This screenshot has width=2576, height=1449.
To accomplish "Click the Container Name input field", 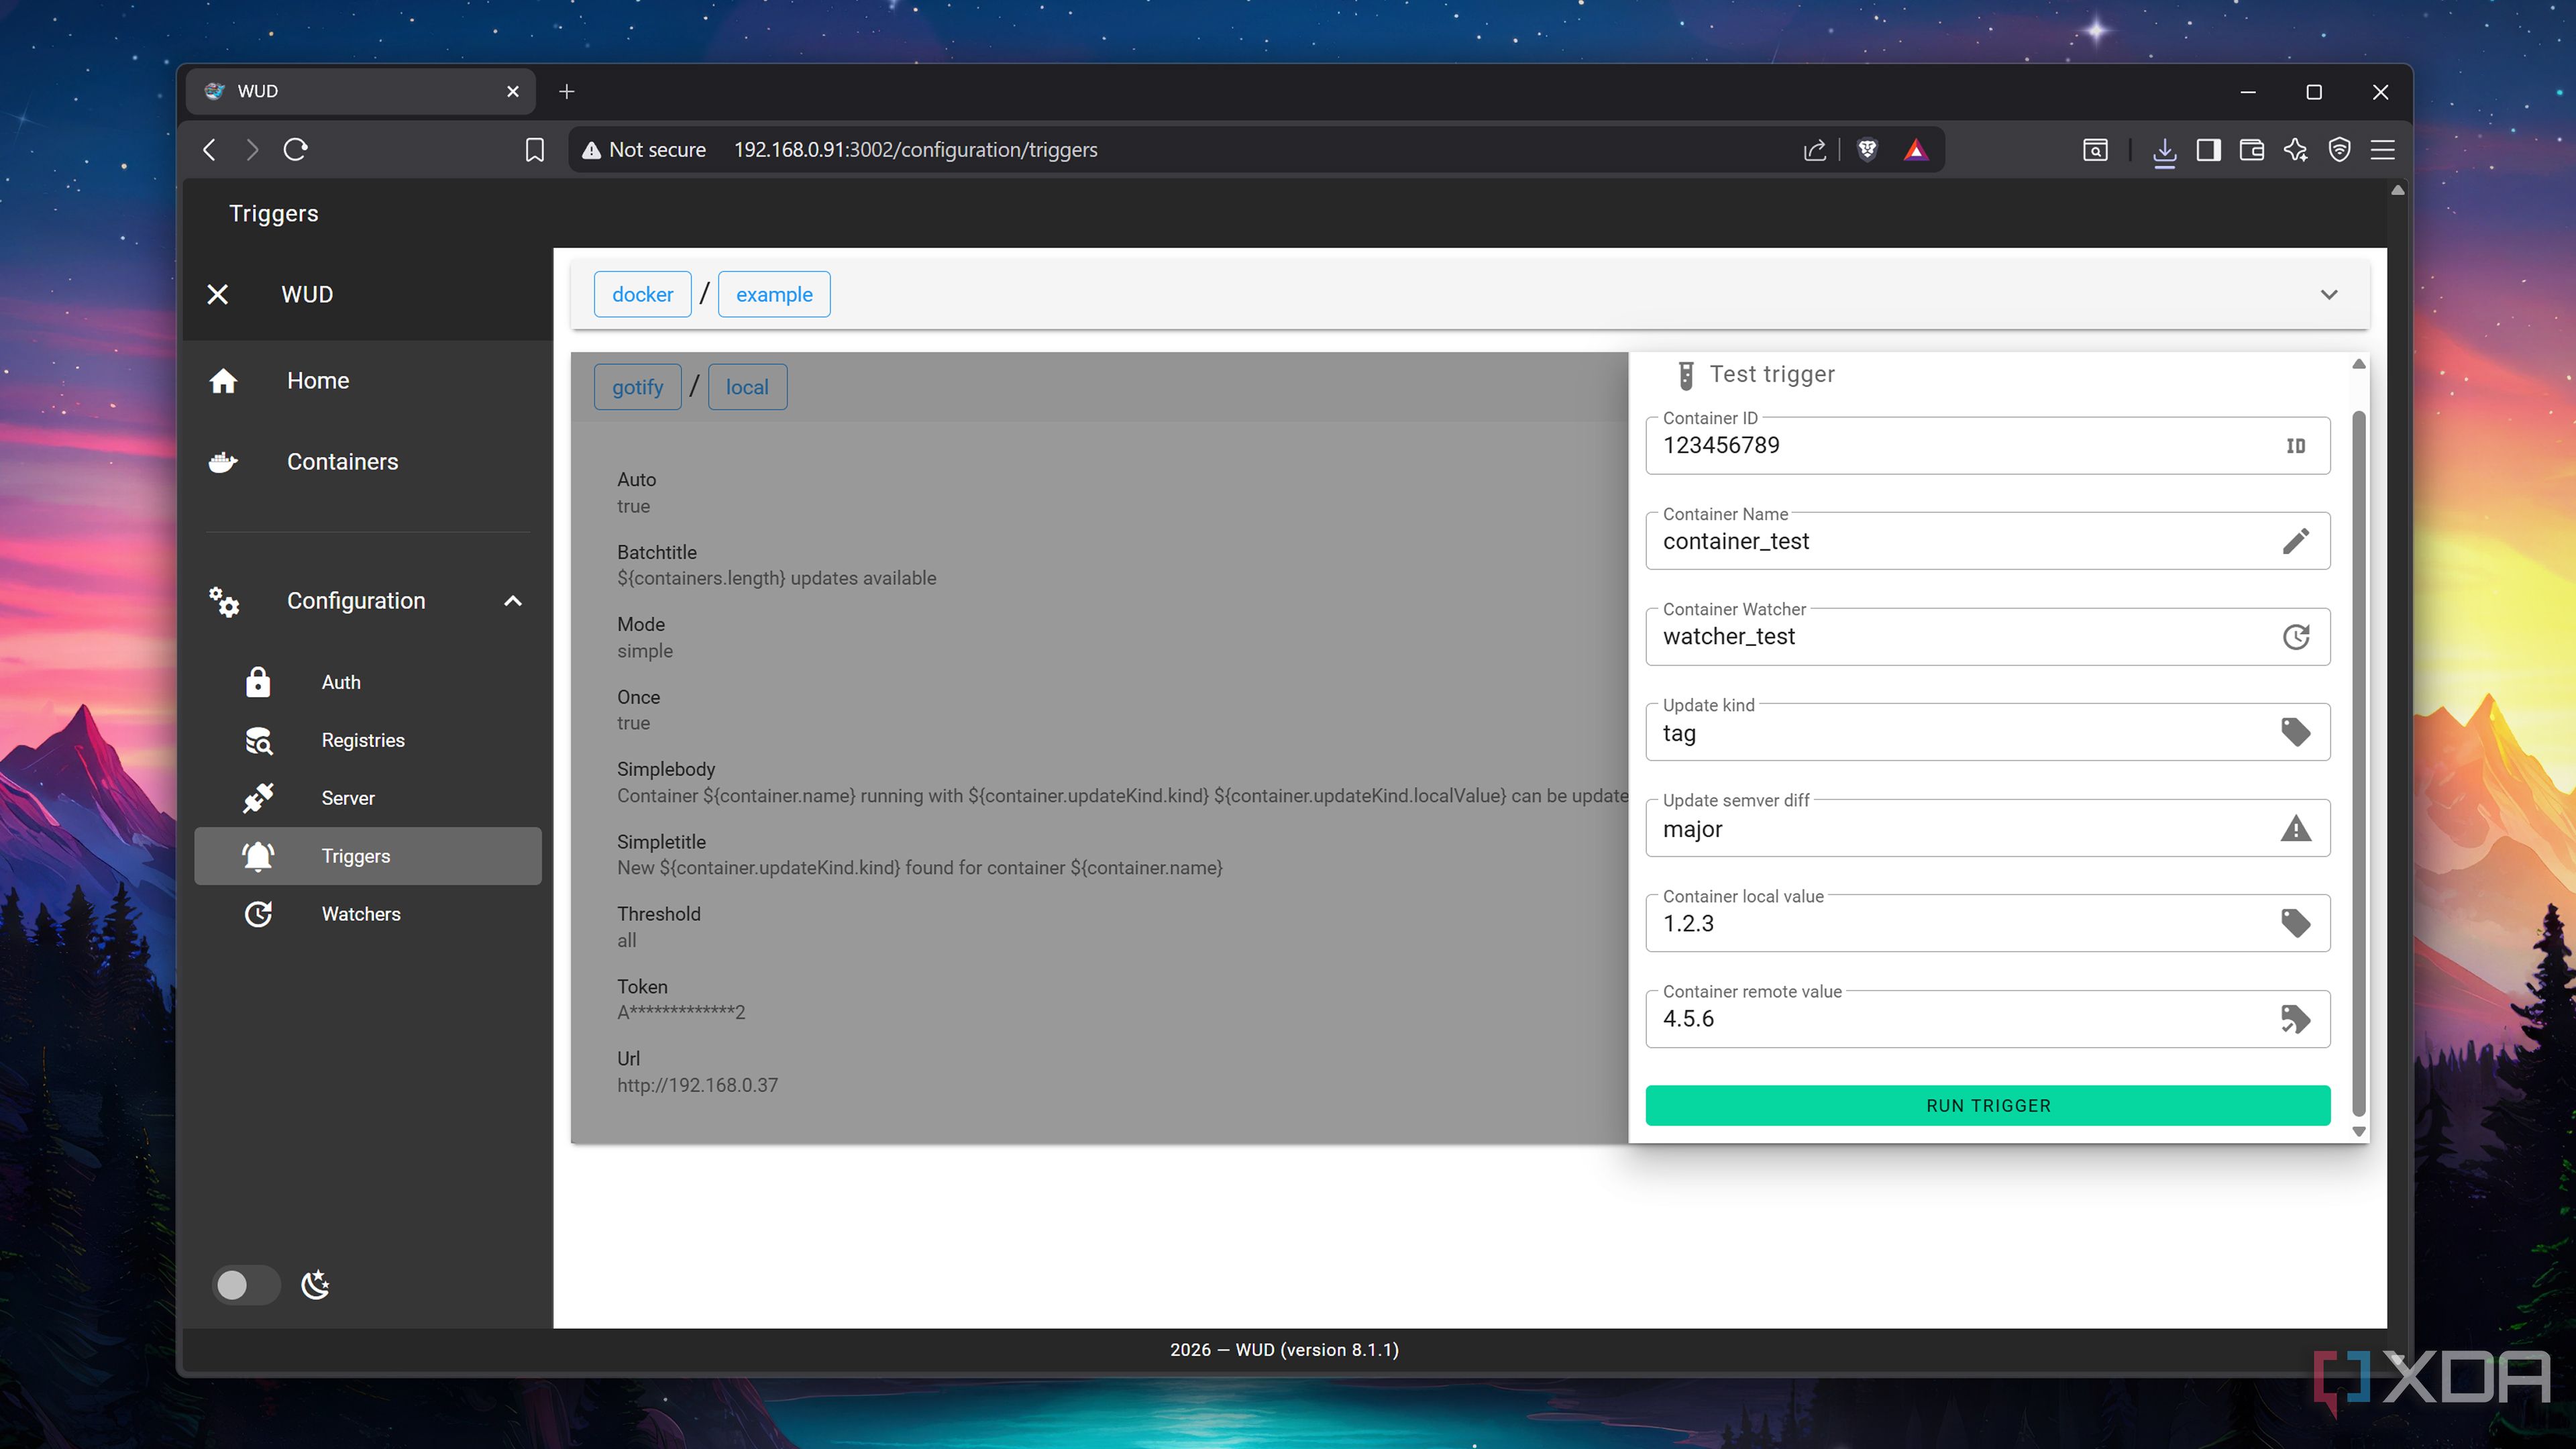I will coord(1960,542).
